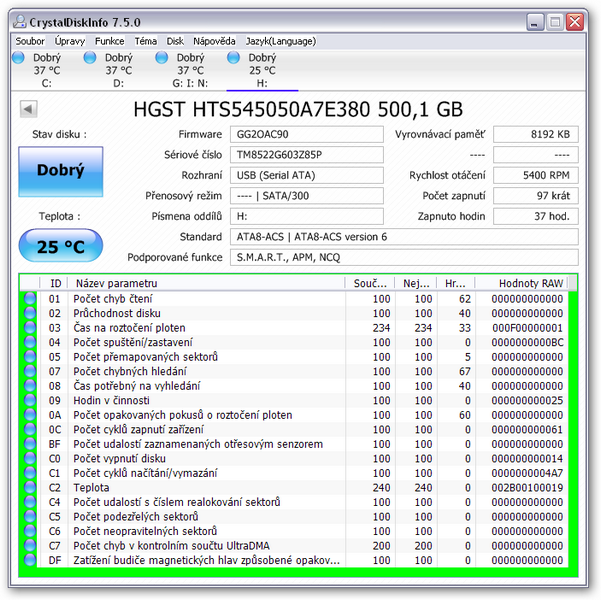Click the CrystalDiskInfo title bar app icon
Image resolution: width=601 pixels, height=600 pixels.
click(20, 22)
